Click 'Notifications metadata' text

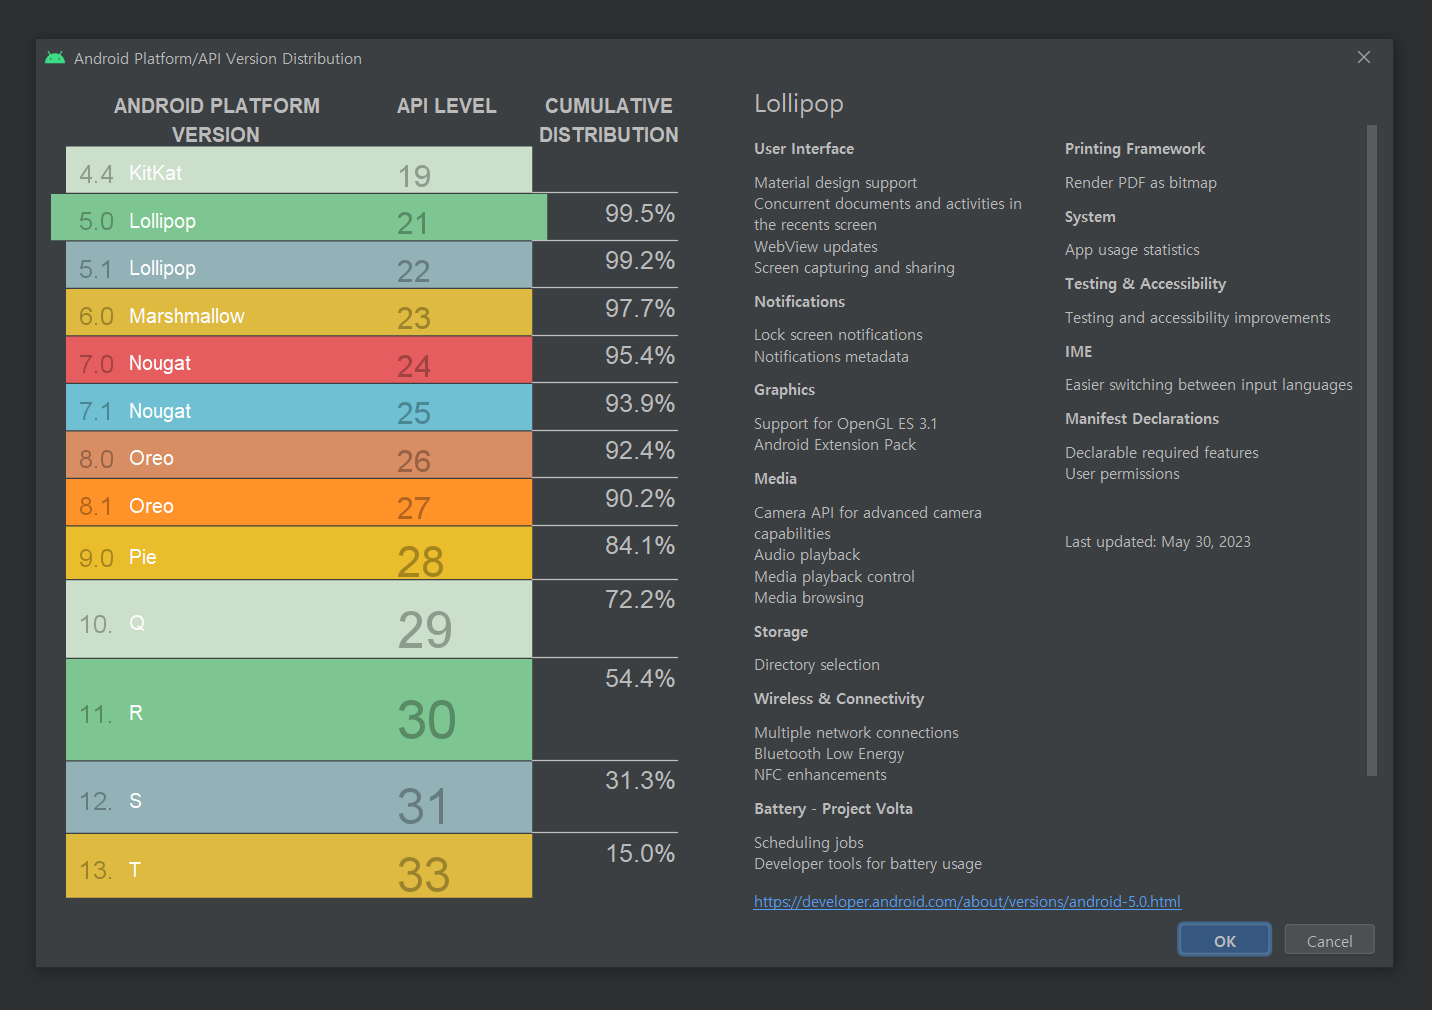click(x=831, y=357)
